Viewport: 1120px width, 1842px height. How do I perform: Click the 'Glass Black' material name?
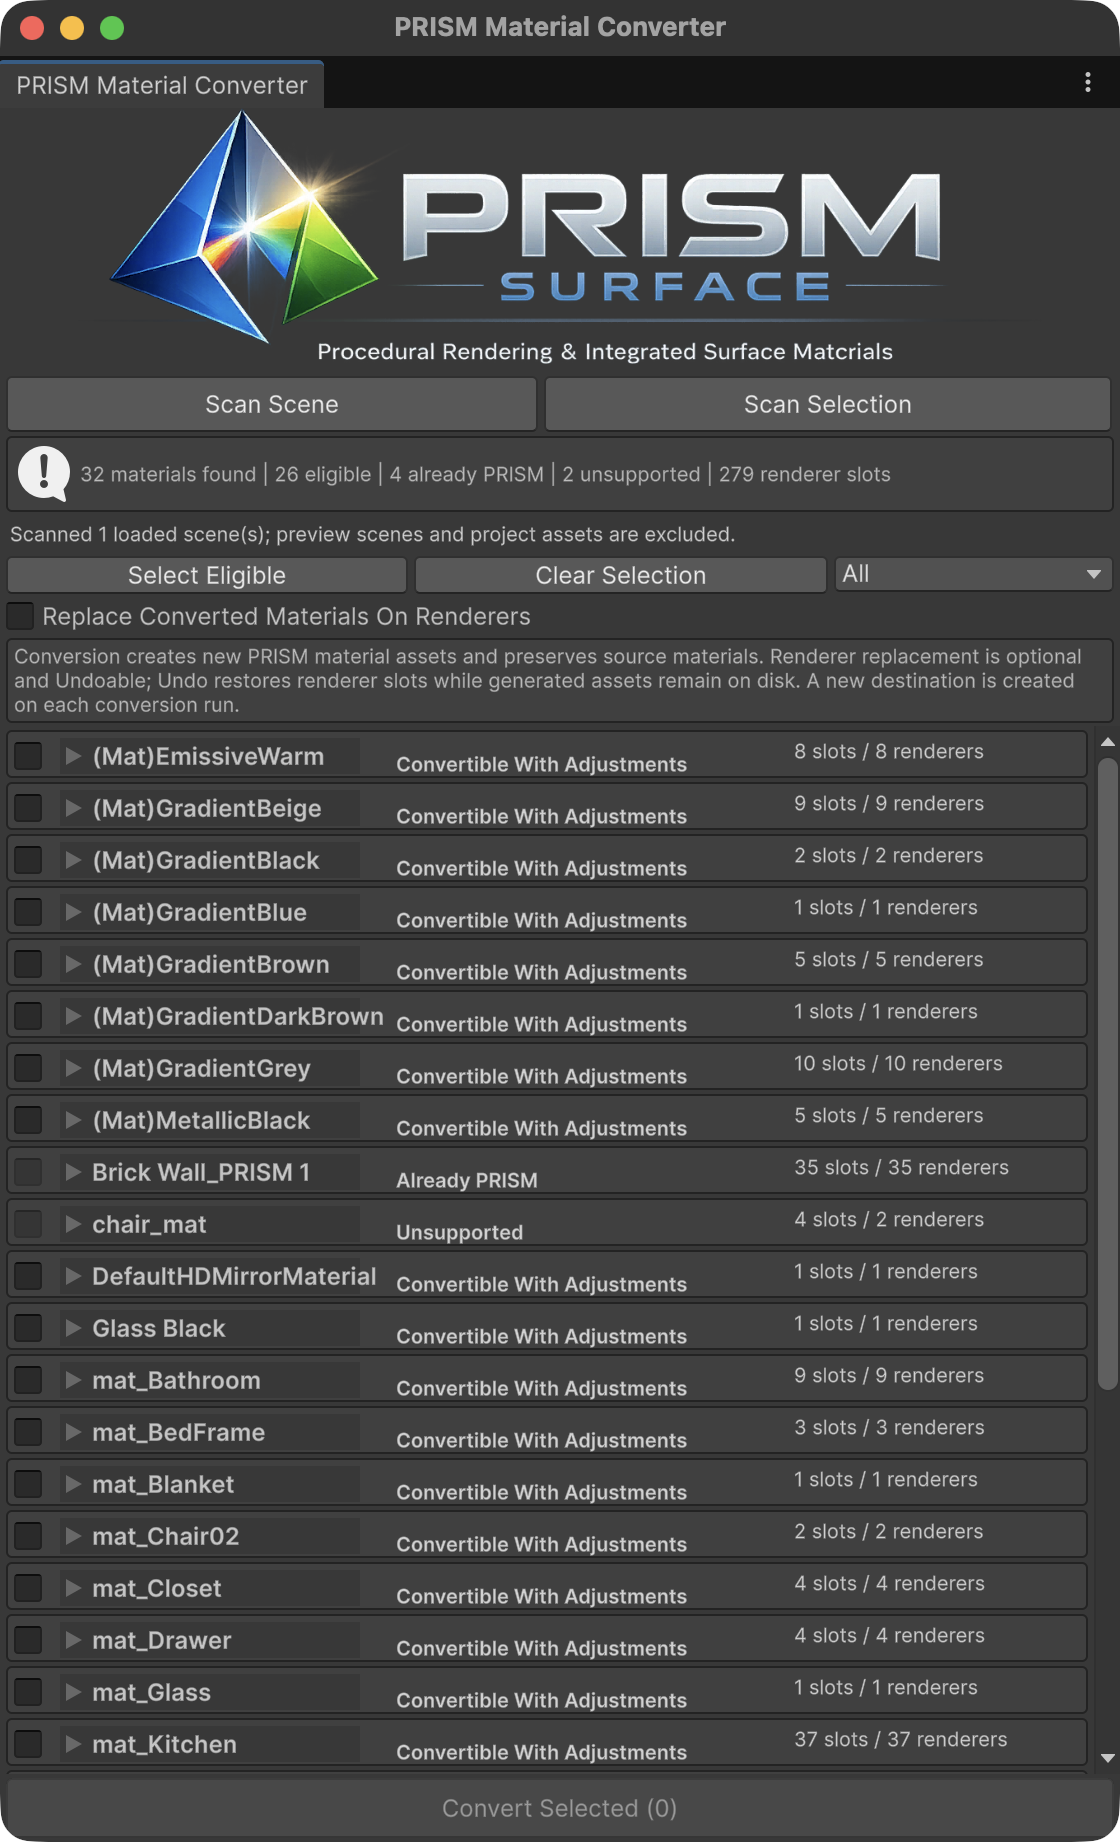click(159, 1328)
